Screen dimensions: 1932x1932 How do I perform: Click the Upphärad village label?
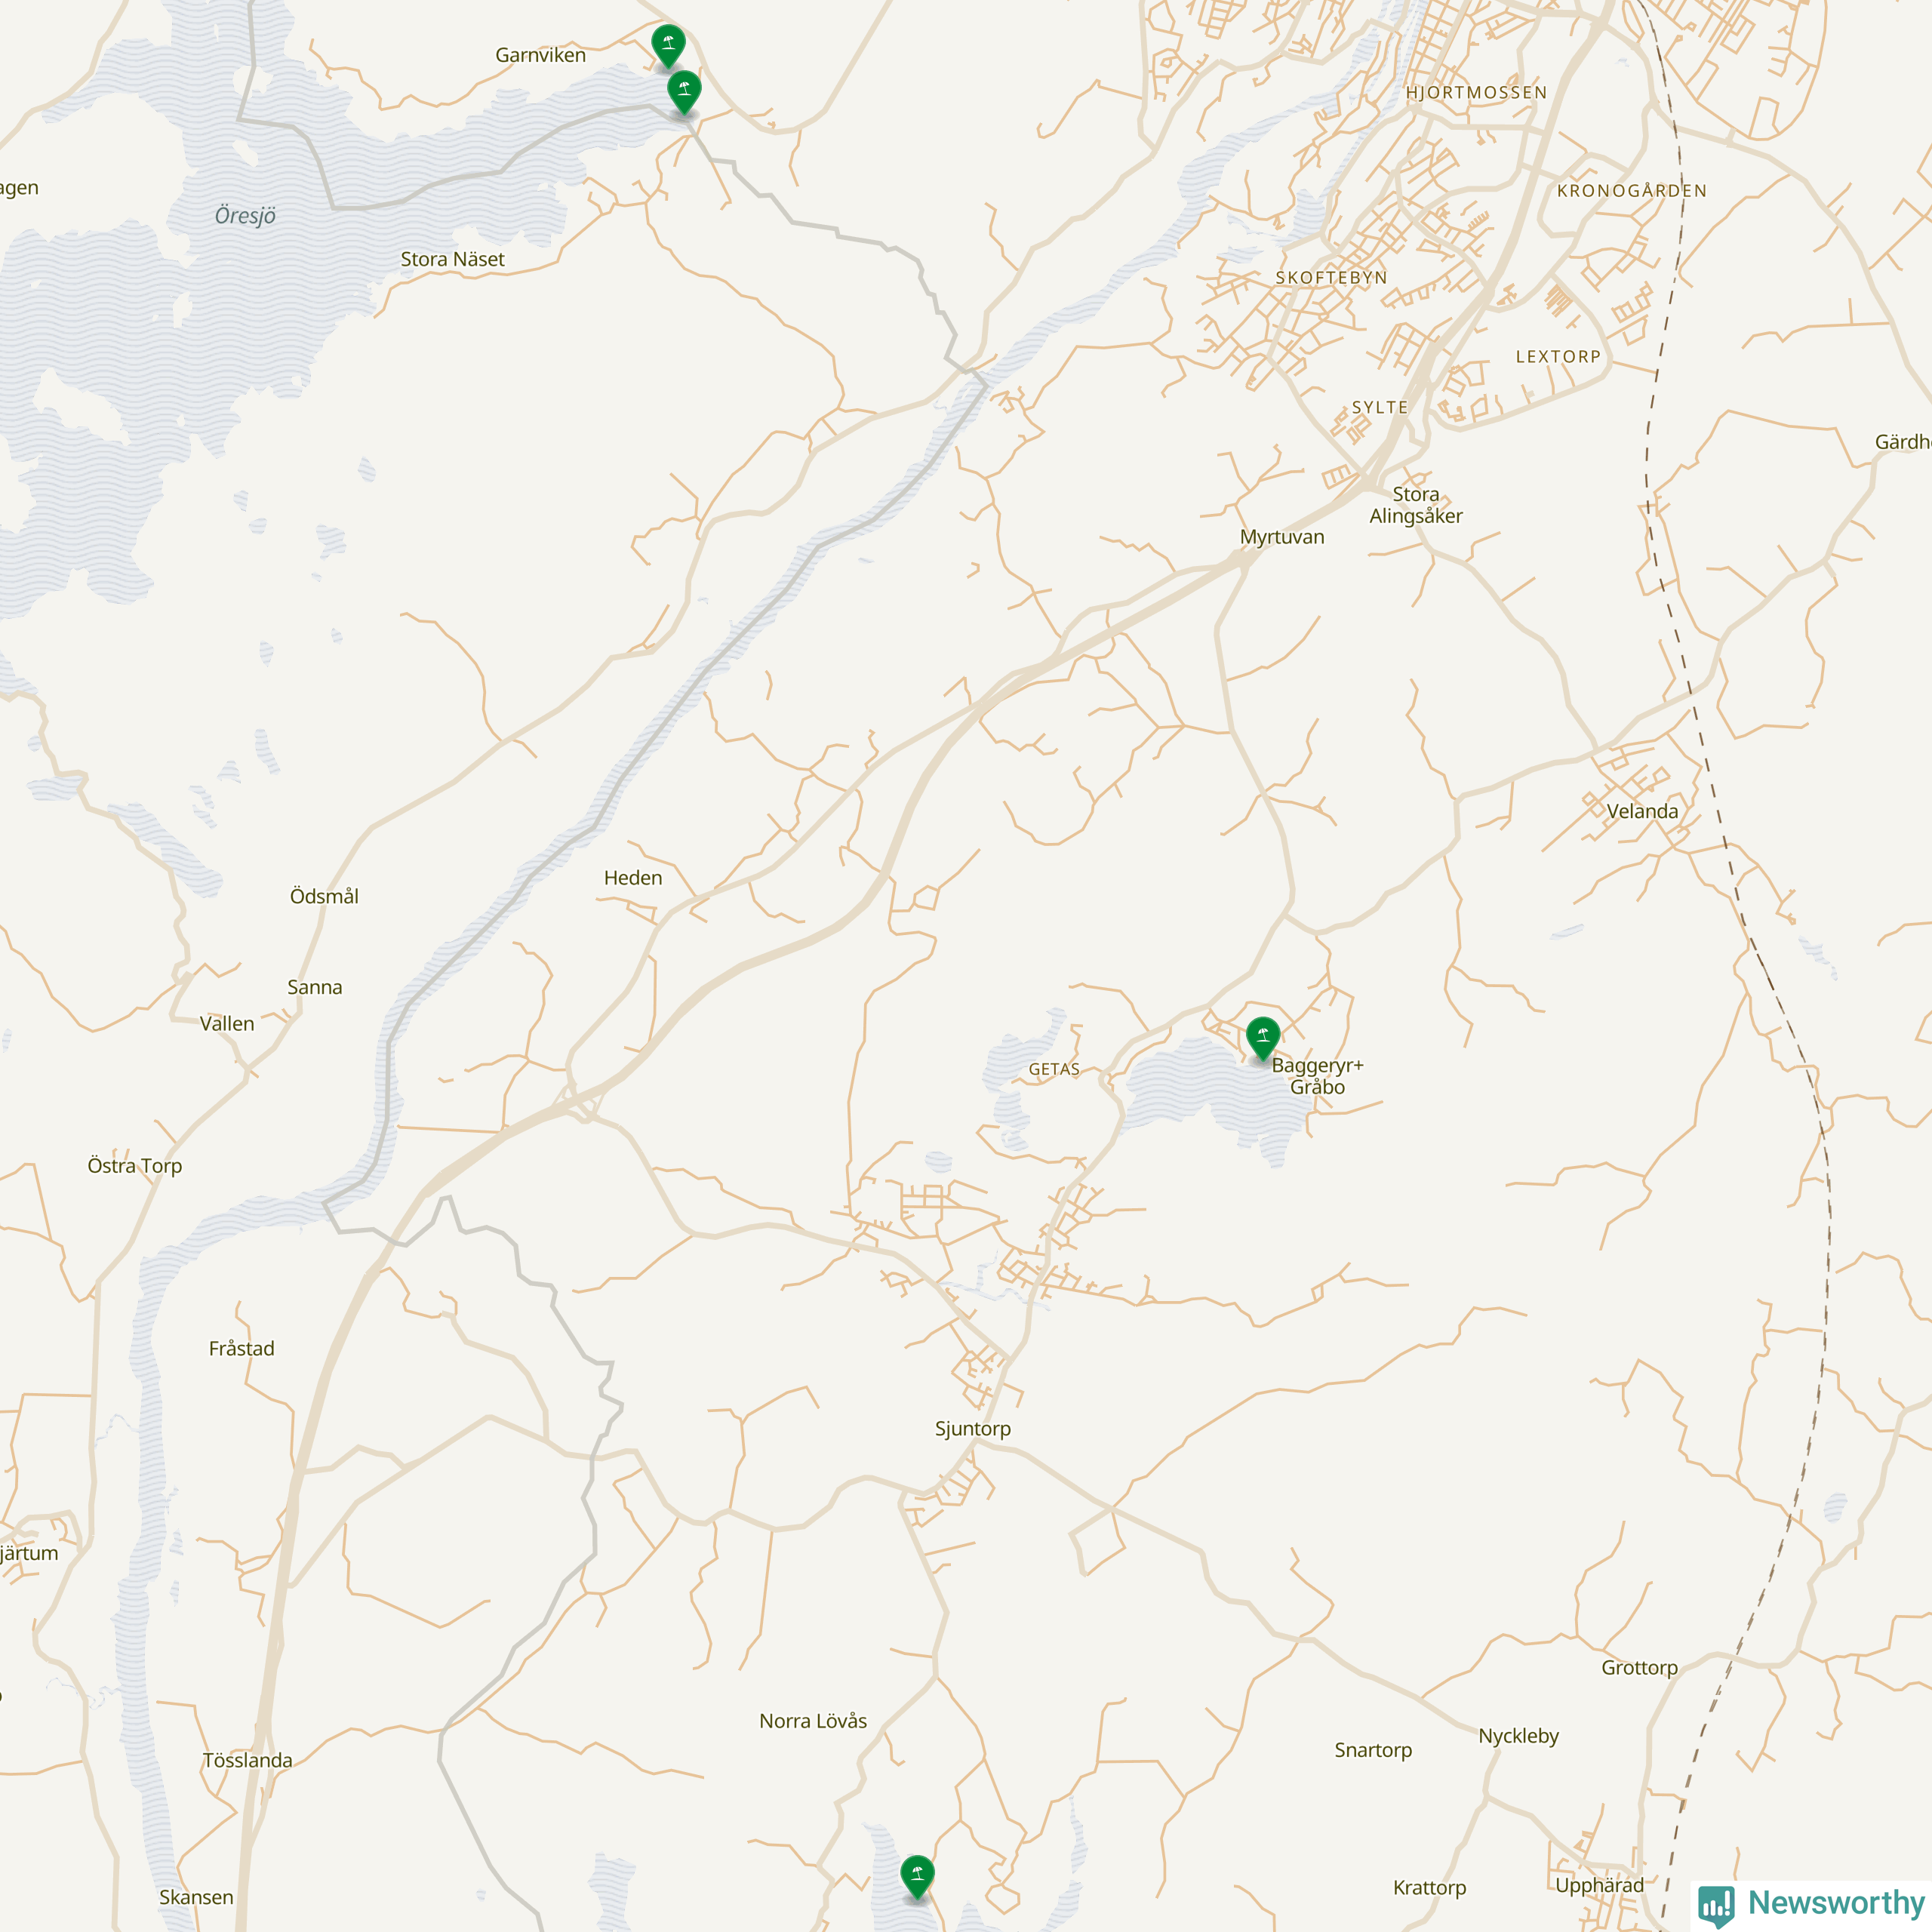(1599, 1885)
